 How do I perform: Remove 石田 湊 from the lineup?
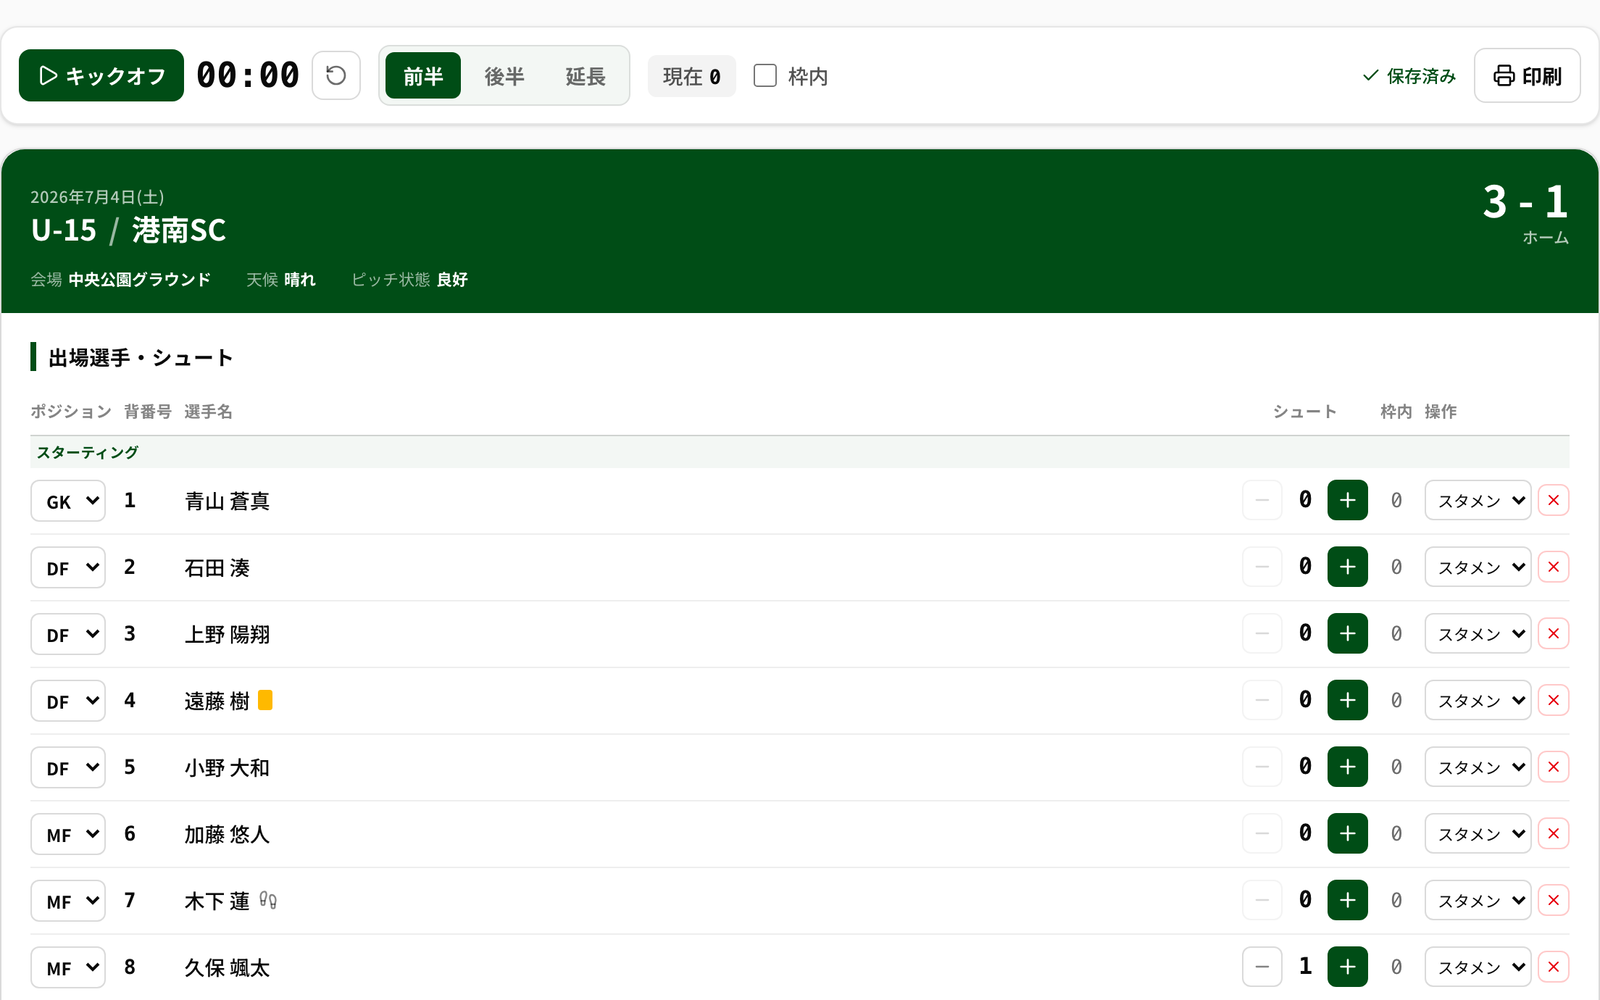[x=1553, y=567]
